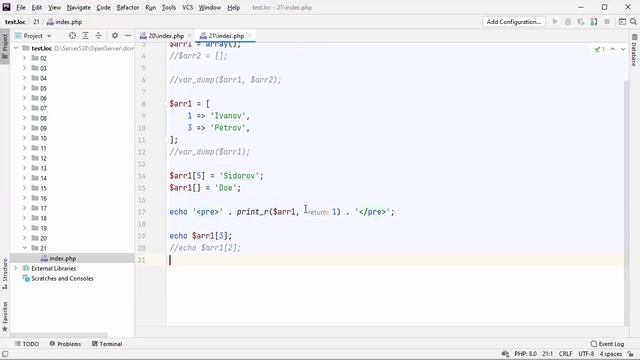The image size is (640, 360).
Task: Open the TODO tool window
Action: point(27,344)
